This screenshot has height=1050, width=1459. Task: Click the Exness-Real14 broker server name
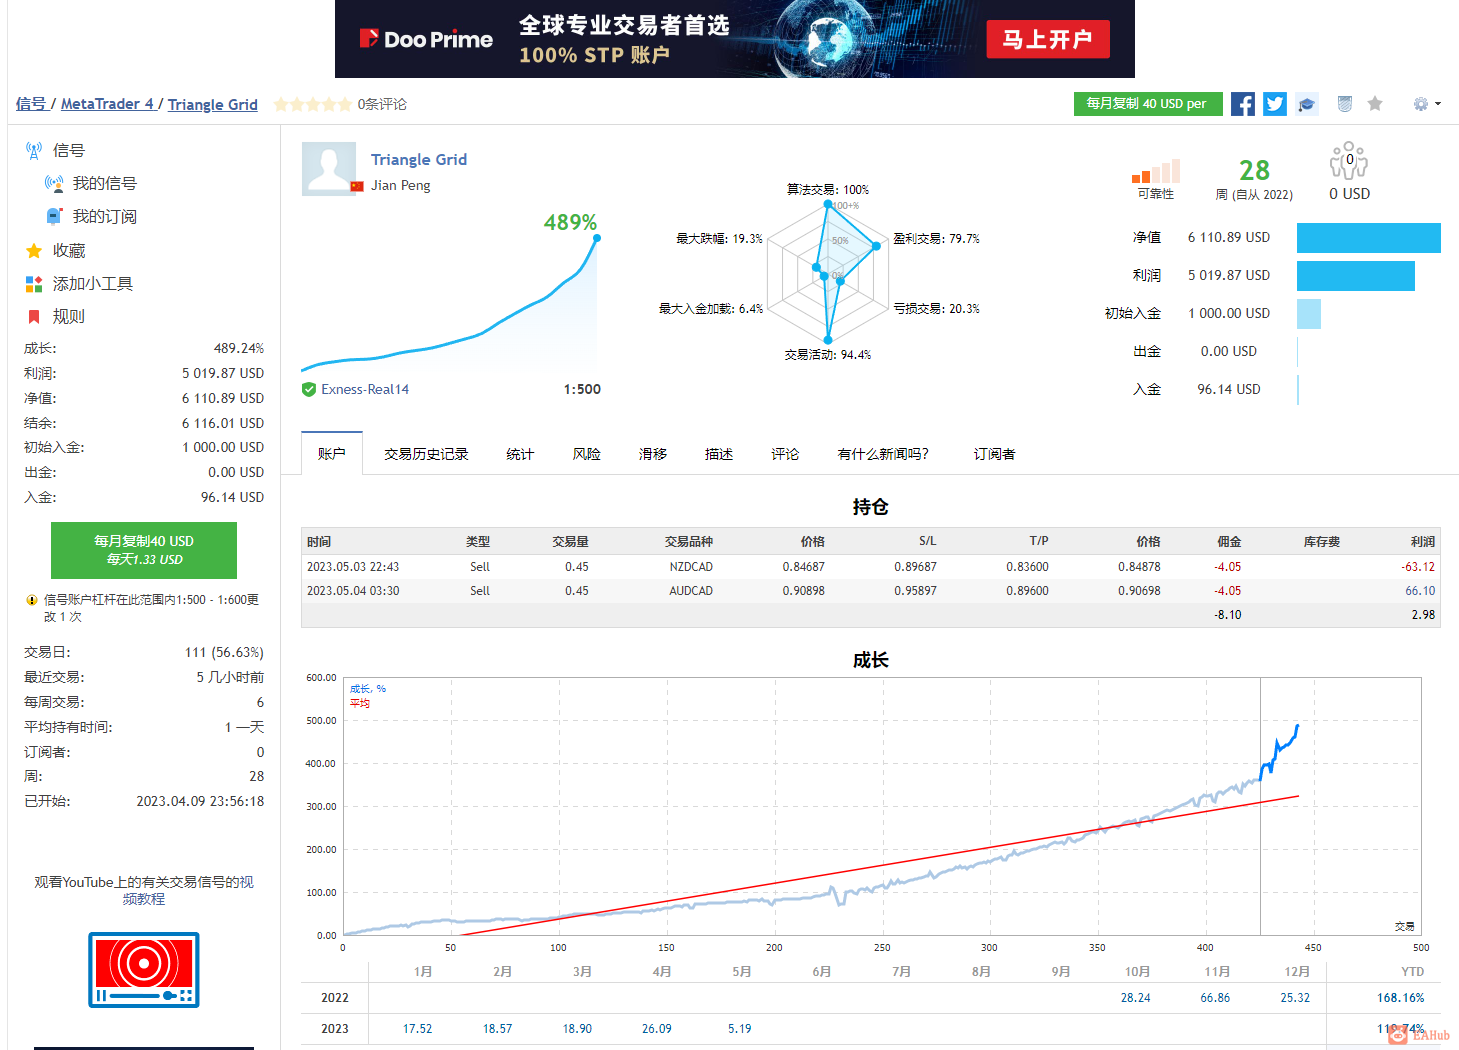(x=365, y=390)
